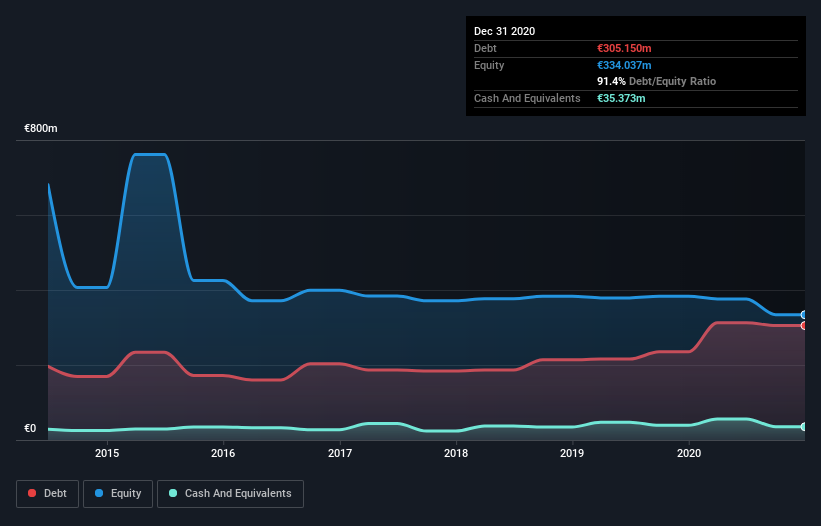This screenshot has height=526, width=821.
Task: Click the 2020 x-axis label
Action: 689,453
